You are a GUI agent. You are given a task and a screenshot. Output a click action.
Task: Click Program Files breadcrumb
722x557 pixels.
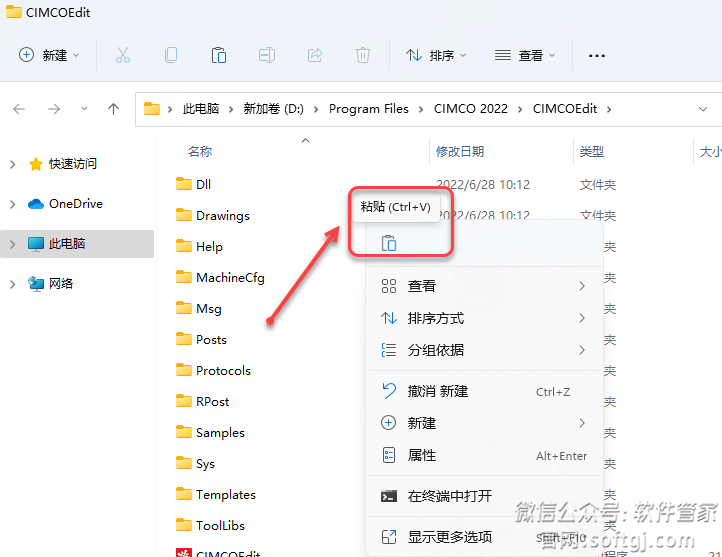368,109
